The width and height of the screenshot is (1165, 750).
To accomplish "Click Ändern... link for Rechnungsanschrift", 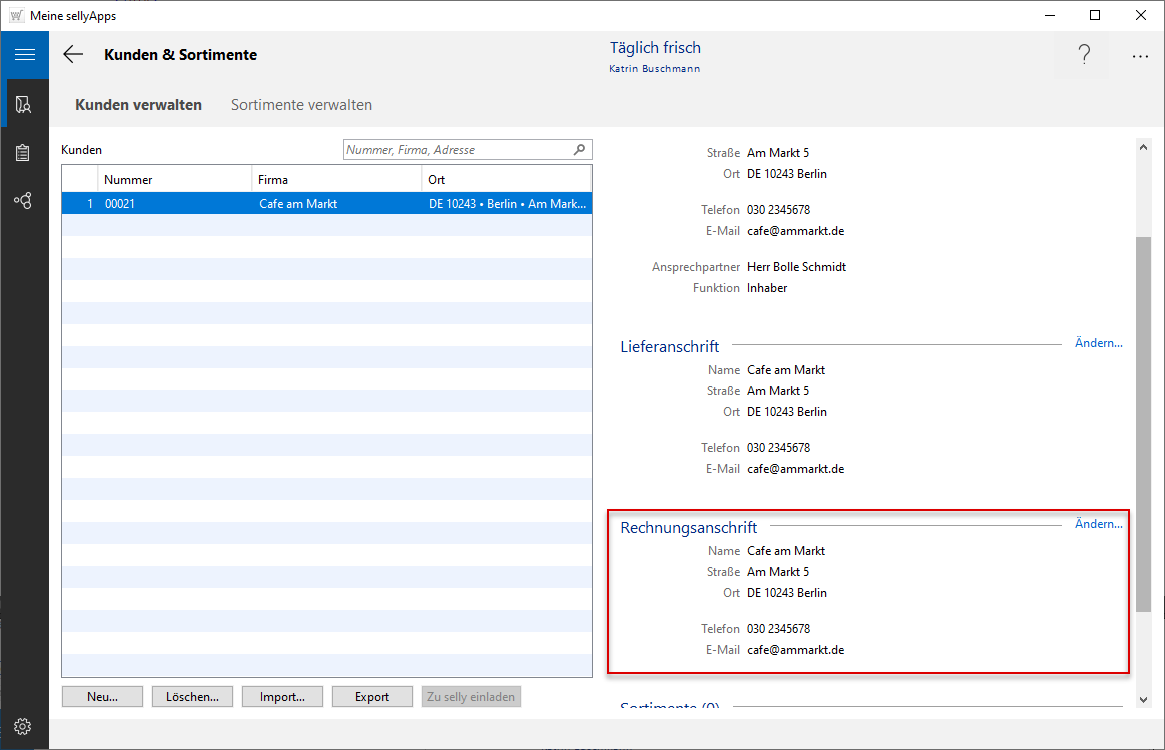I will 1098,524.
